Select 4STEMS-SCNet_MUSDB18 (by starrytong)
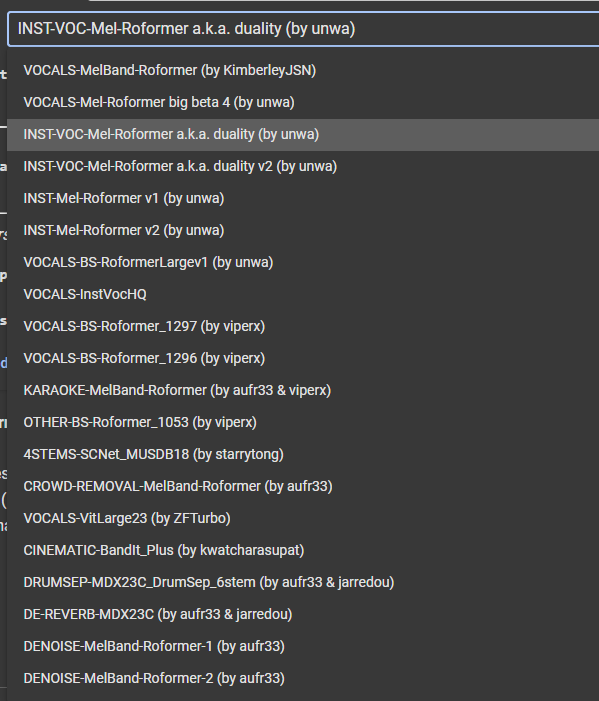The height and width of the screenshot is (701, 599). point(303,454)
